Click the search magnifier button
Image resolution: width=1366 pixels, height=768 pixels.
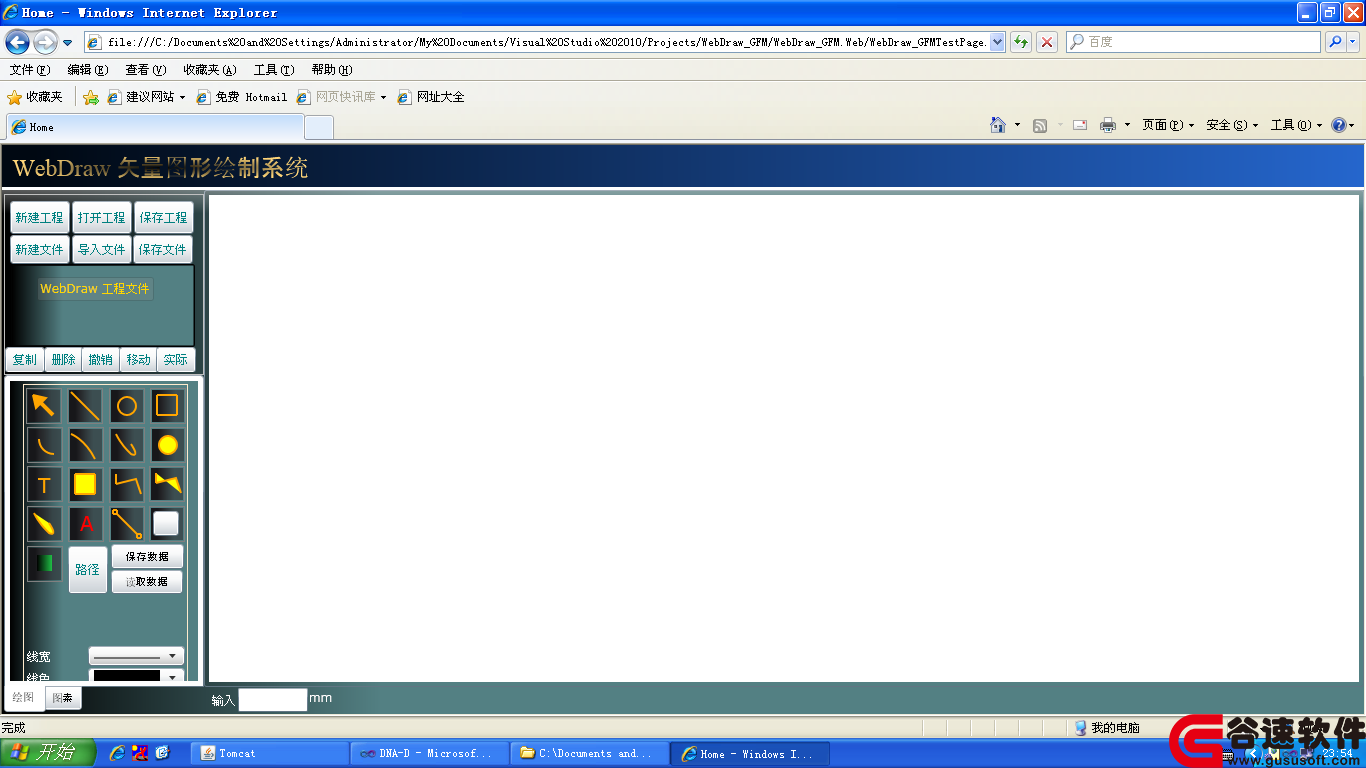click(x=1335, y=42)
